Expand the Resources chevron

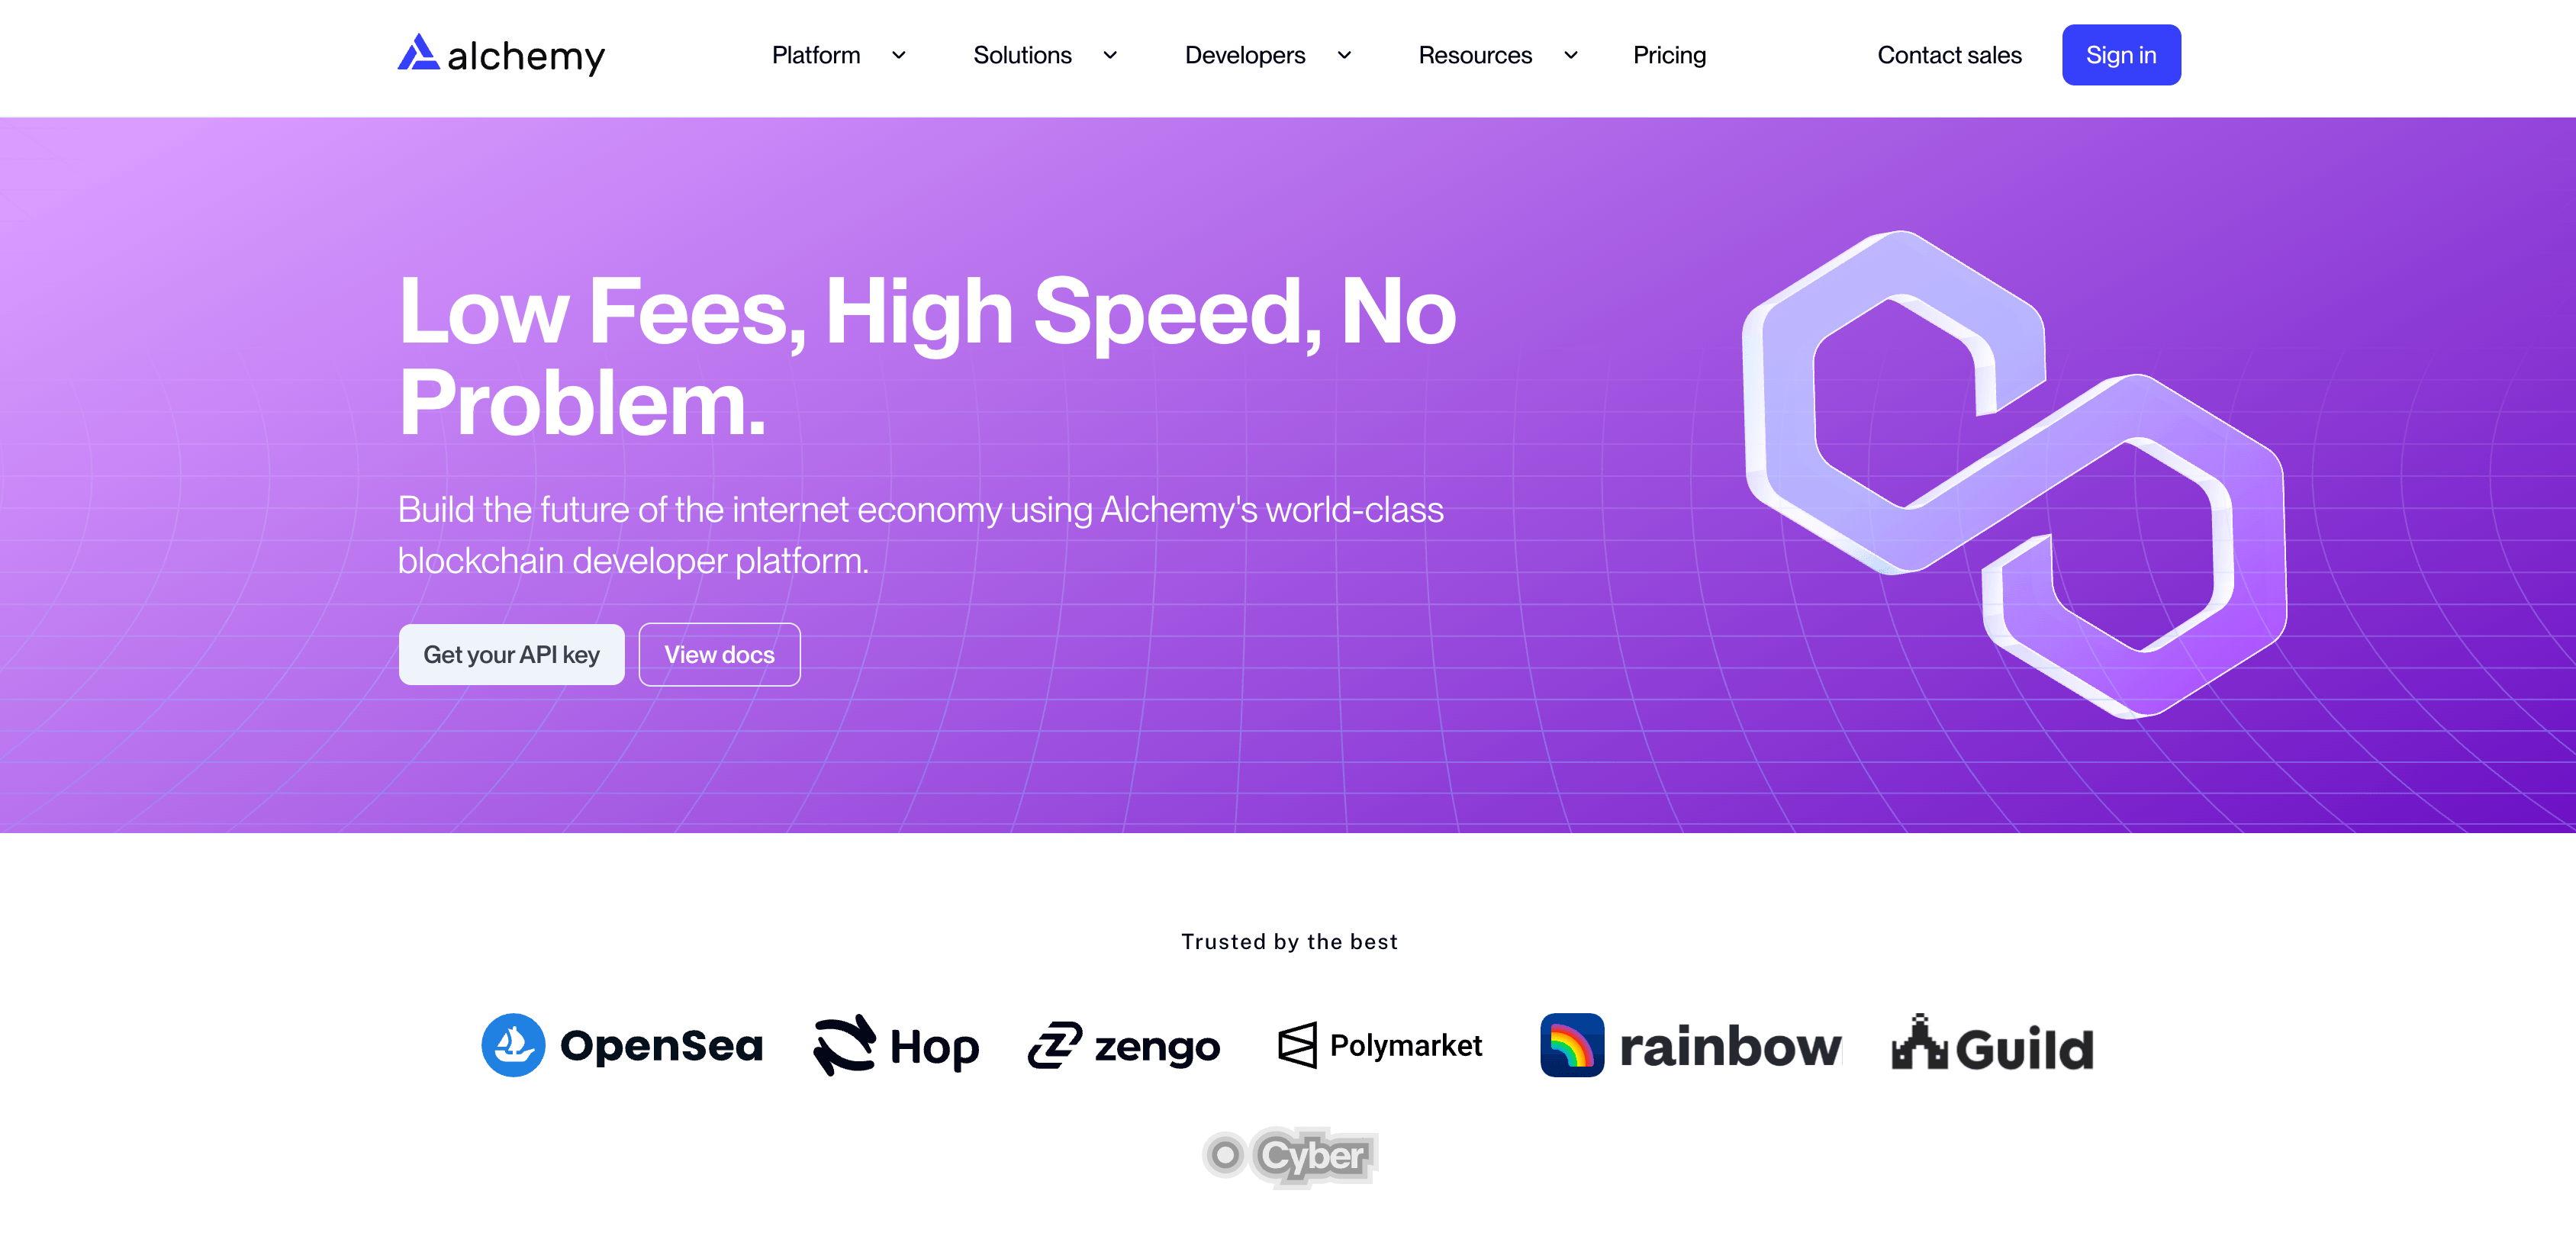pos(1570,55)
